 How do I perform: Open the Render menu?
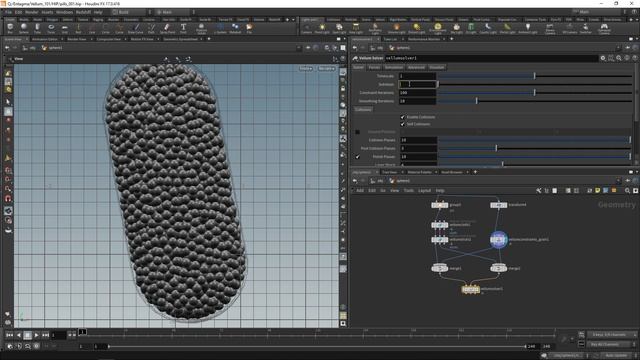coord(31,12)
